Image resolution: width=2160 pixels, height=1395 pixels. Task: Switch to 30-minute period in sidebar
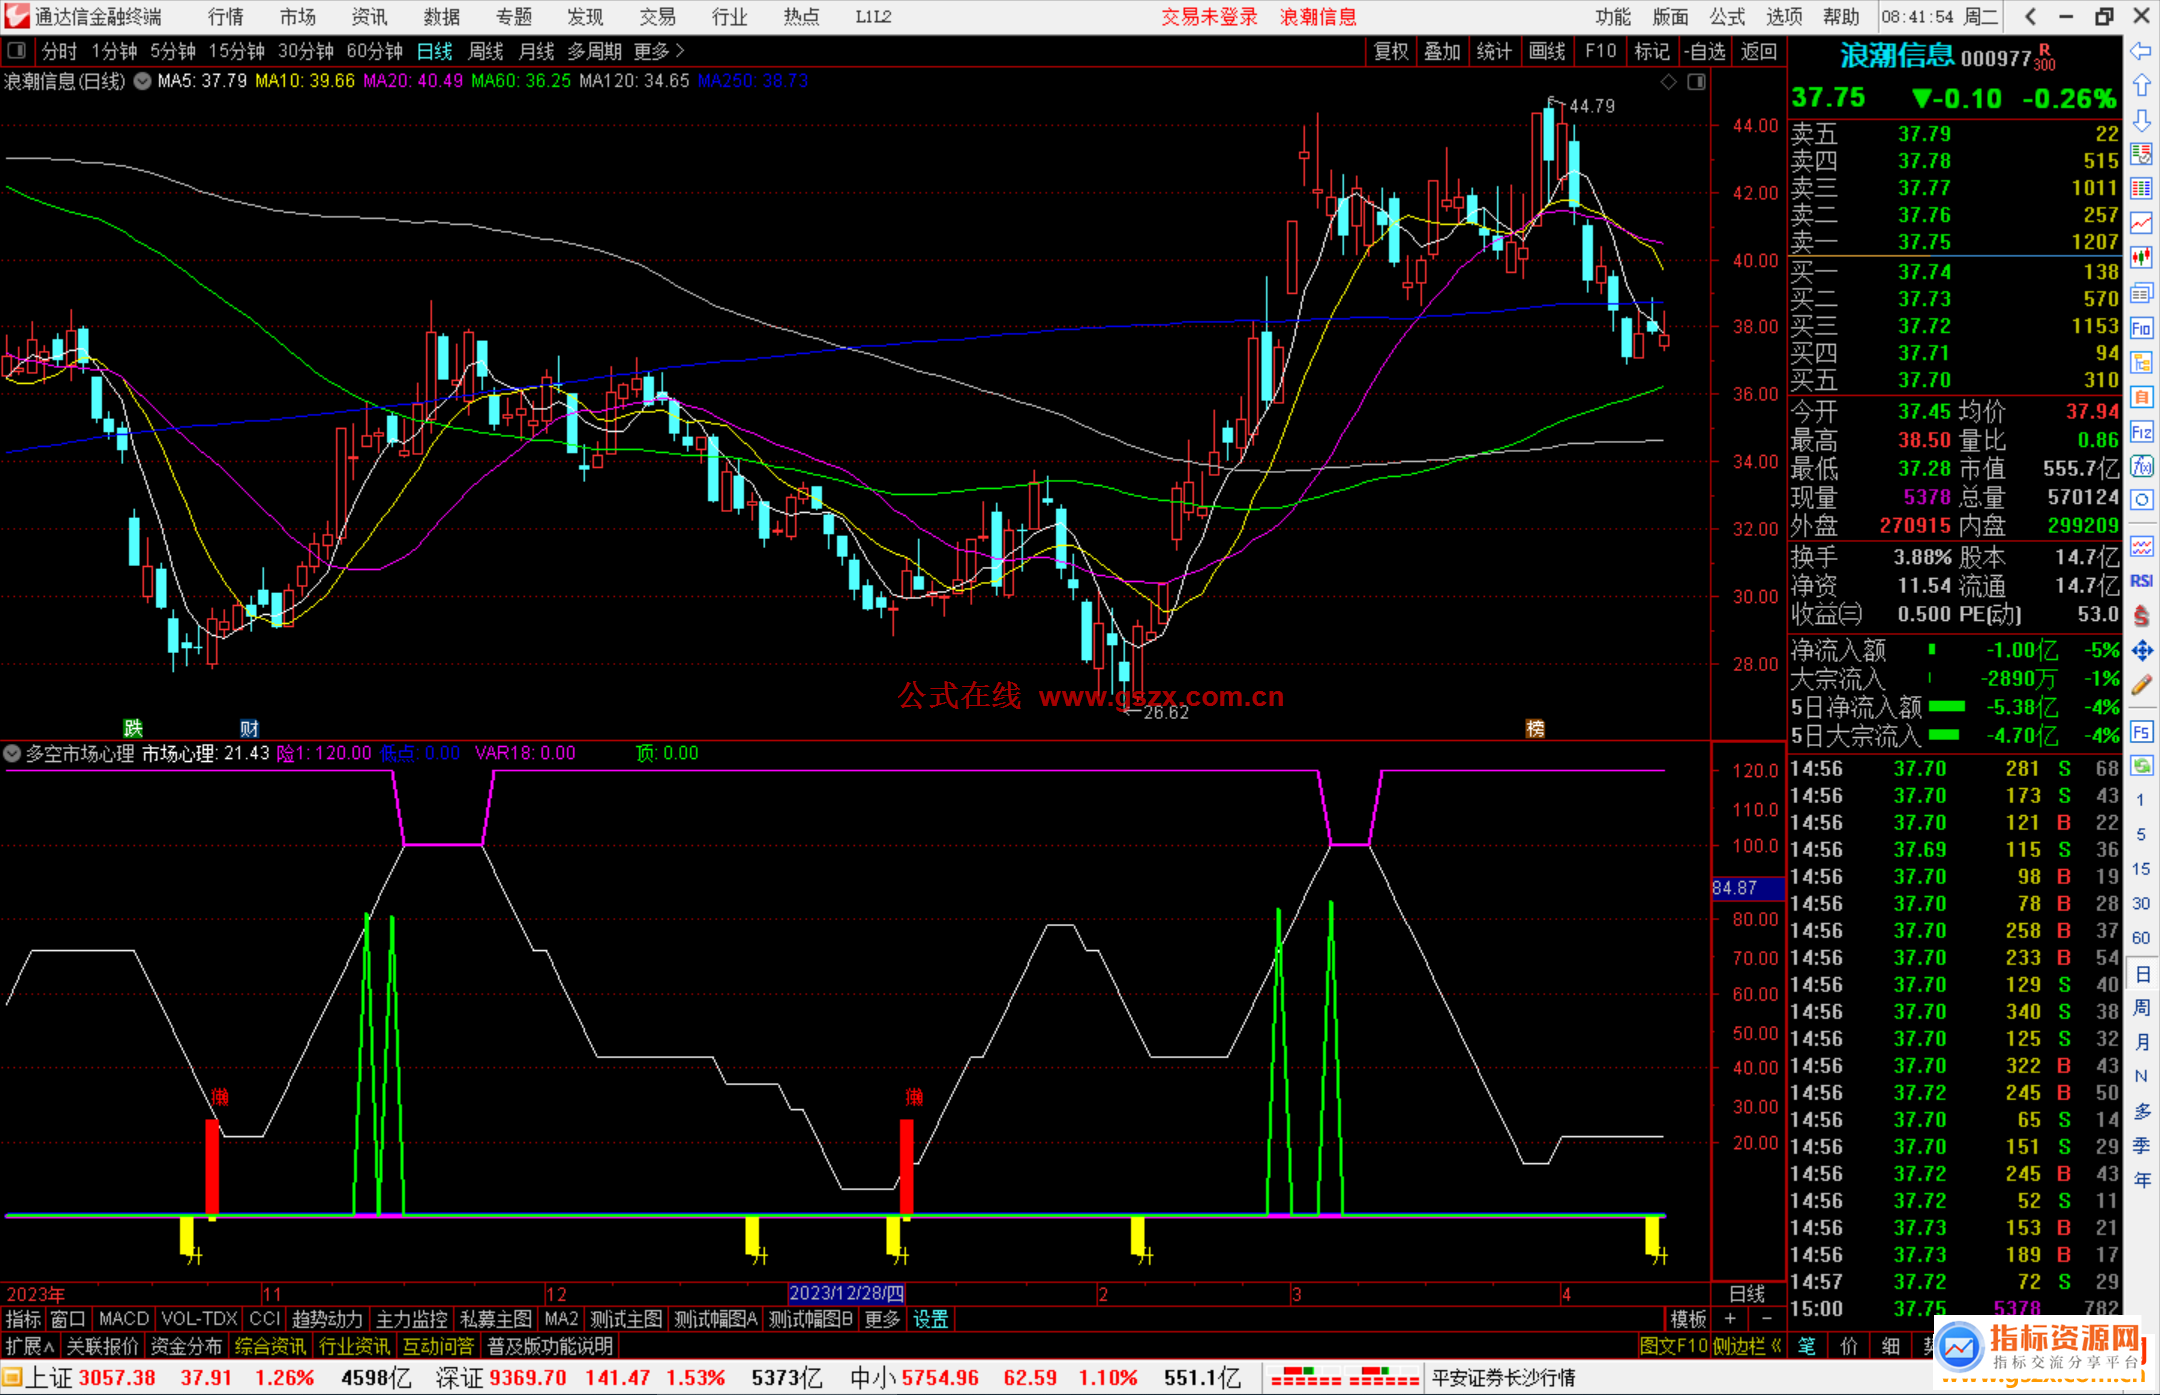click(2140, 903)
